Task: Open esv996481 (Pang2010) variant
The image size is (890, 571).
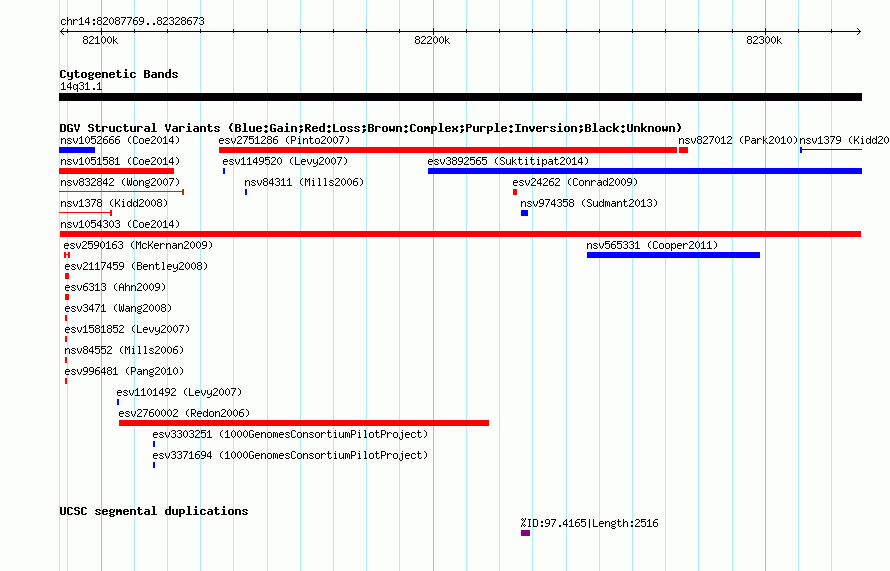Action: 124,371
